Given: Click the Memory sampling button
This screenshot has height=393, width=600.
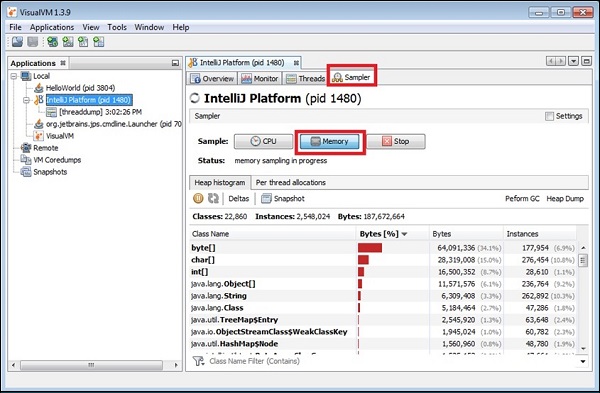Looking at the screenshot, I should [329, 141].
